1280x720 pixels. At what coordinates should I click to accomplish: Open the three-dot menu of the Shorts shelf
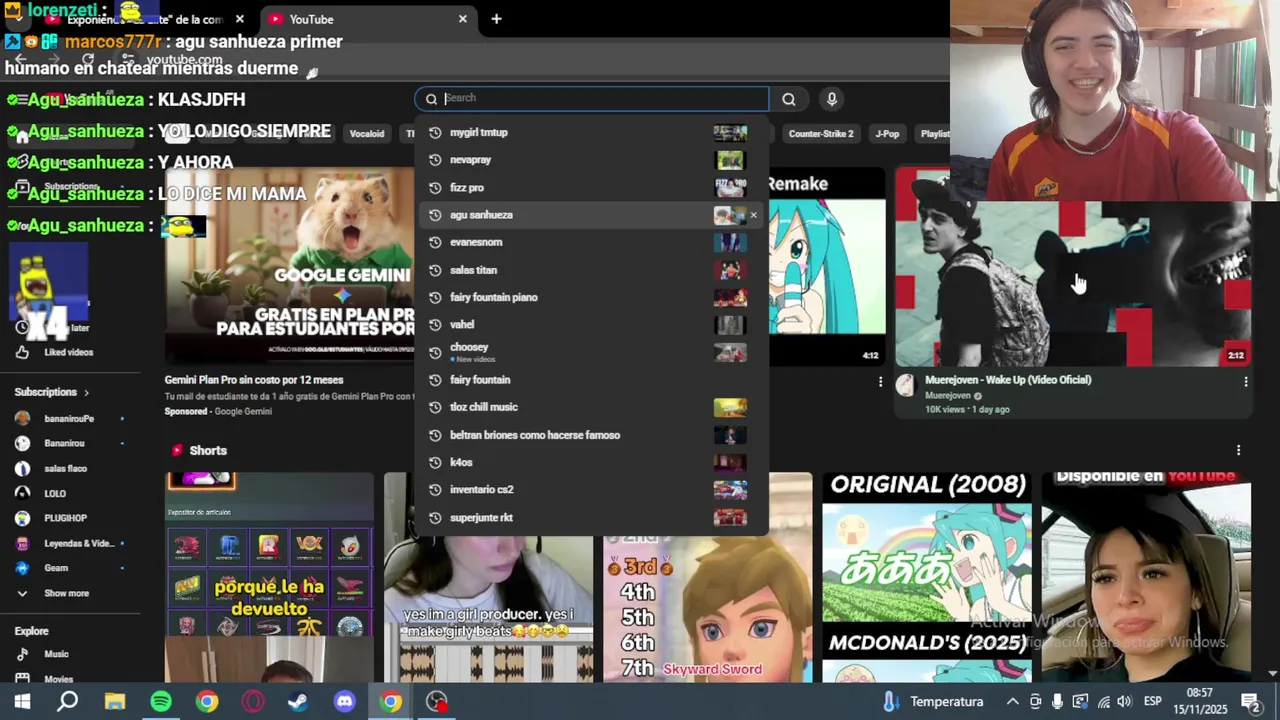(x=1238, y=450)
